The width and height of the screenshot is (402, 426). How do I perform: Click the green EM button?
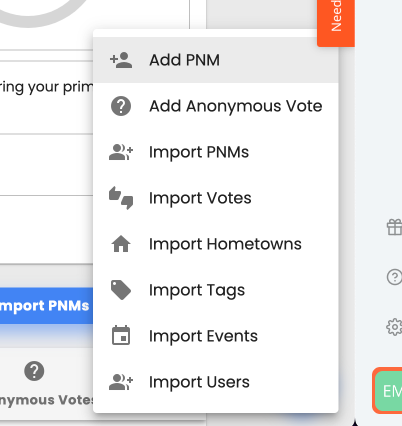389,390
